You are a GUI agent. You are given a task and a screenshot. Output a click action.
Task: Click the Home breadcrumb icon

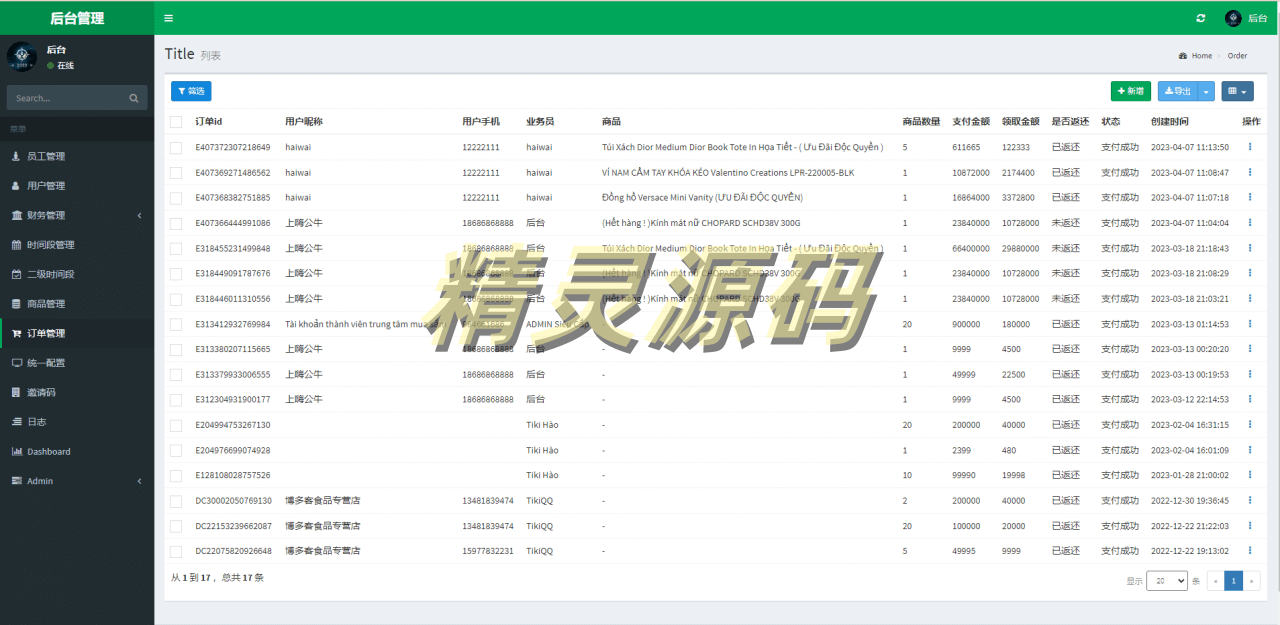(x=1183, y=56)
